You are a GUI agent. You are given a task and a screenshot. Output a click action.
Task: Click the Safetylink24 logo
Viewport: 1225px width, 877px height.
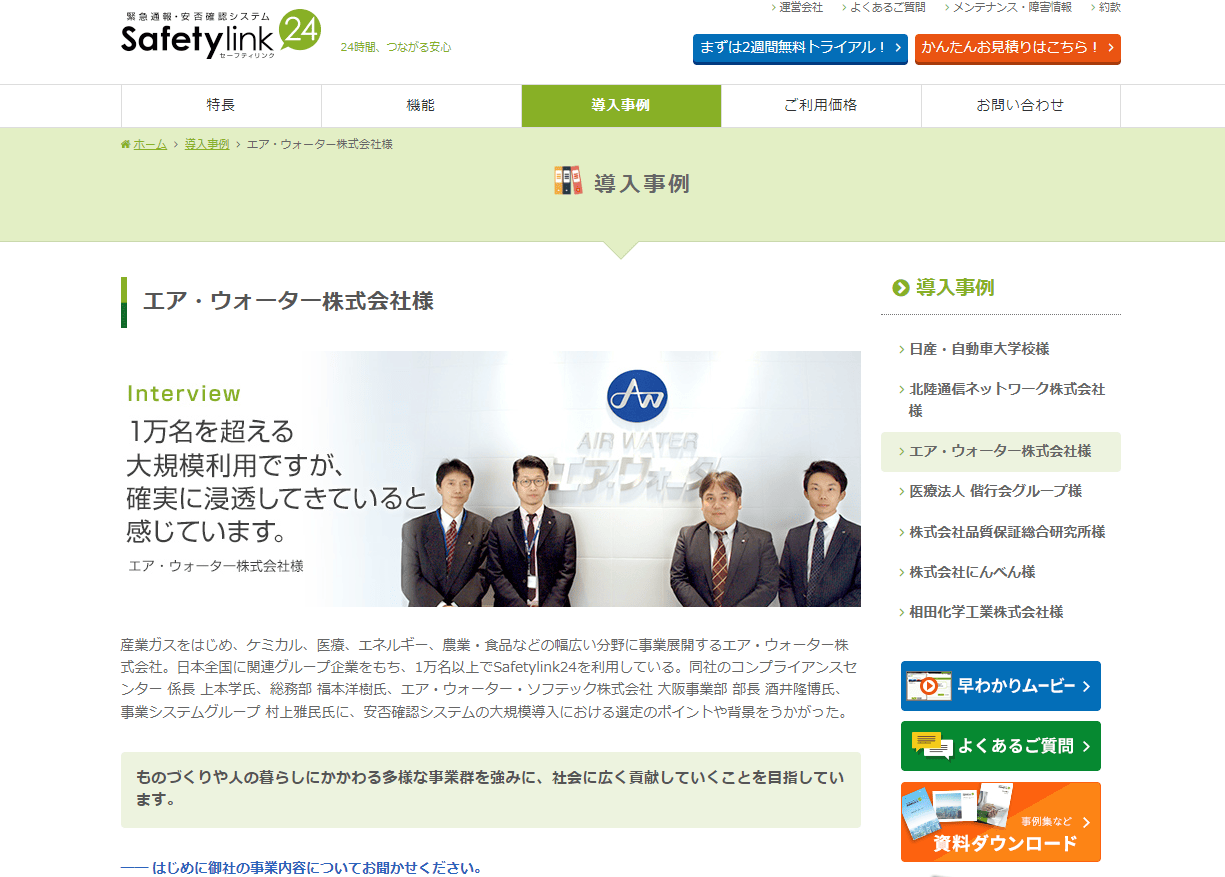[x=221, y=35]
